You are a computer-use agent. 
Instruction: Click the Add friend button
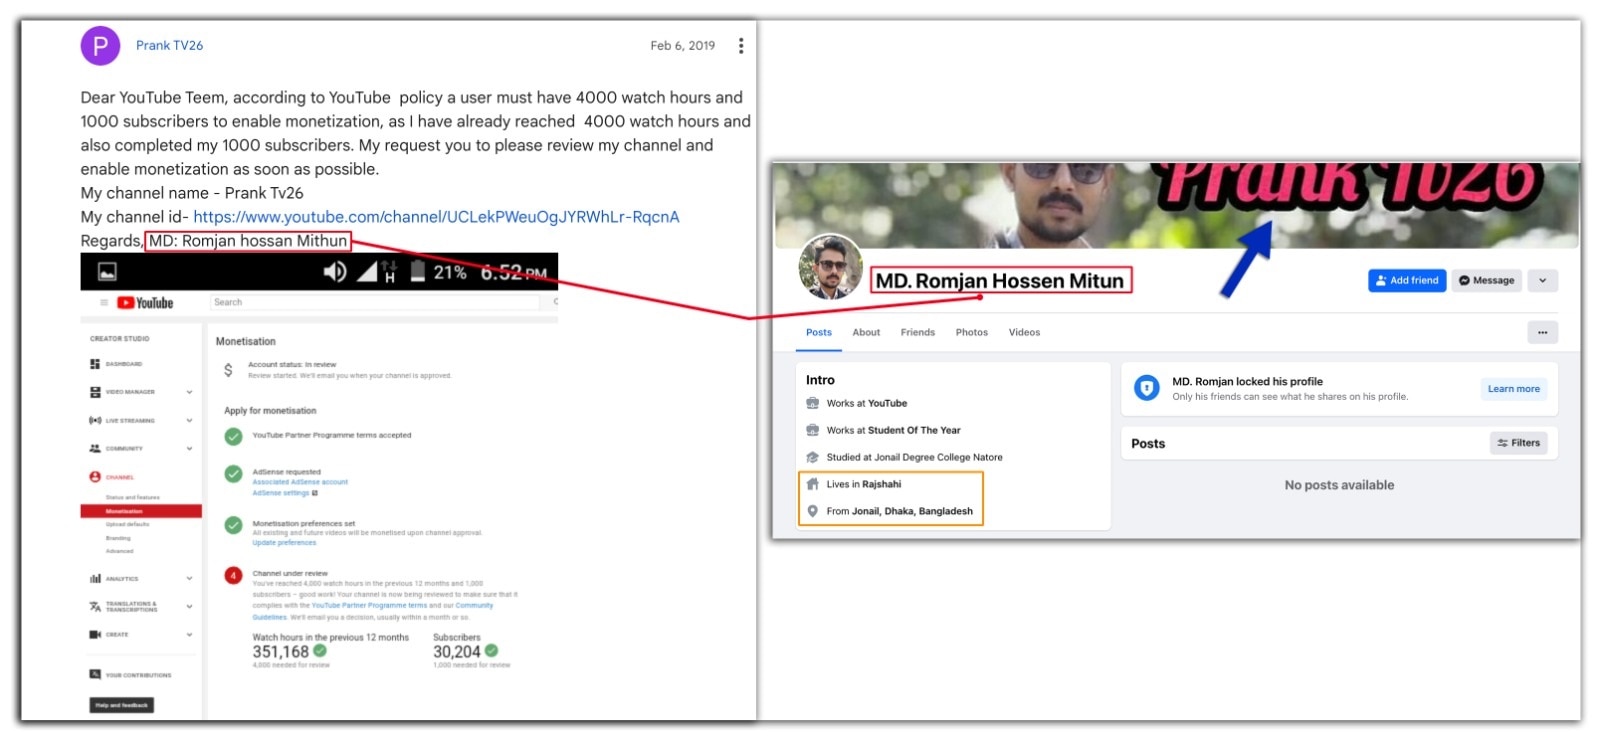[x=1406, y=281]
